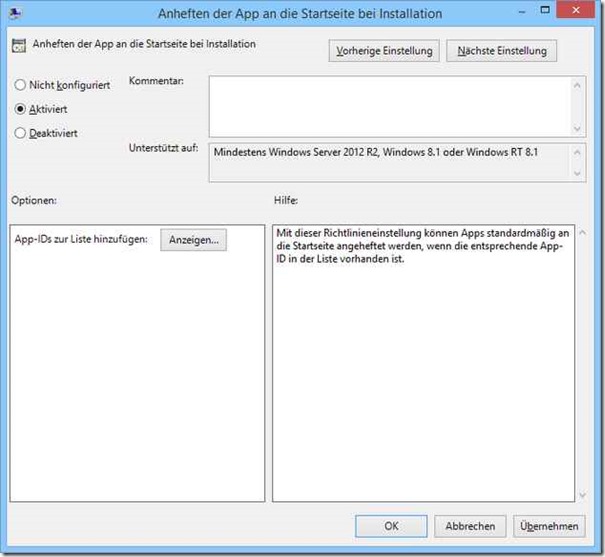
Task: Select the 'Aktiviert' radio button
Action: tap(20, 109)
